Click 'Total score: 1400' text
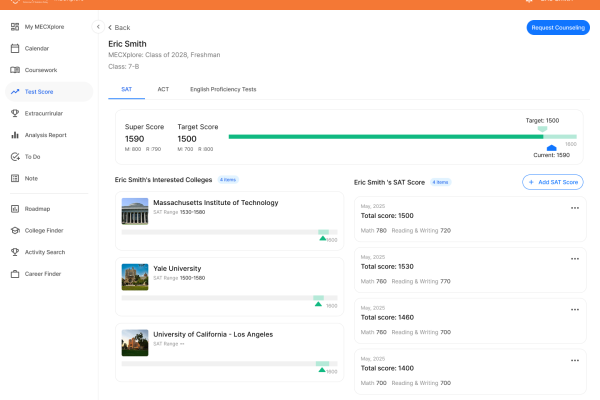Viewport: 600px width, 400px height. 387,368
